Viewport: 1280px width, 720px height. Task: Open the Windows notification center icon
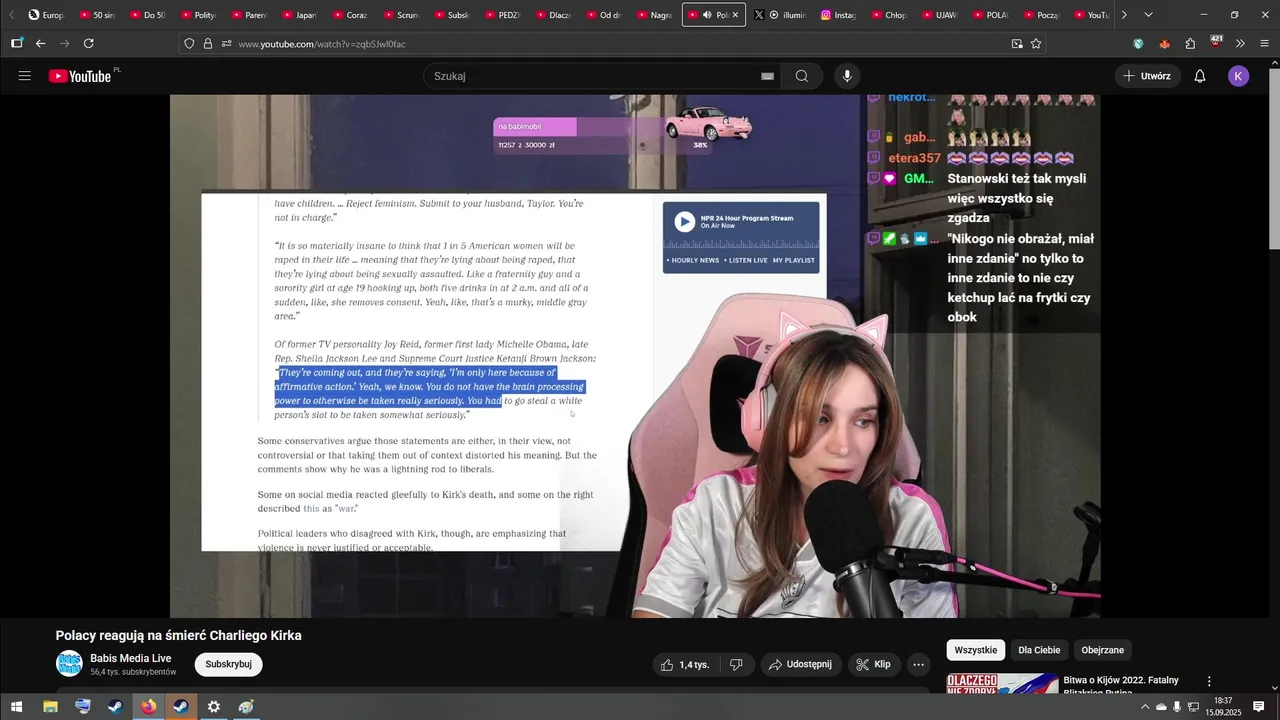point(1259,707)
